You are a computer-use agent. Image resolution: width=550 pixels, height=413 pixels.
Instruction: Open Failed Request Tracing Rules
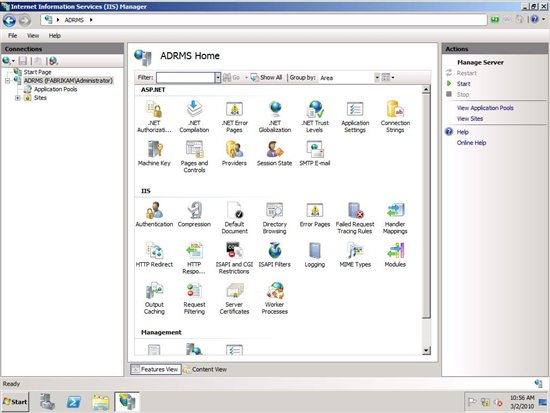point(355,218)
